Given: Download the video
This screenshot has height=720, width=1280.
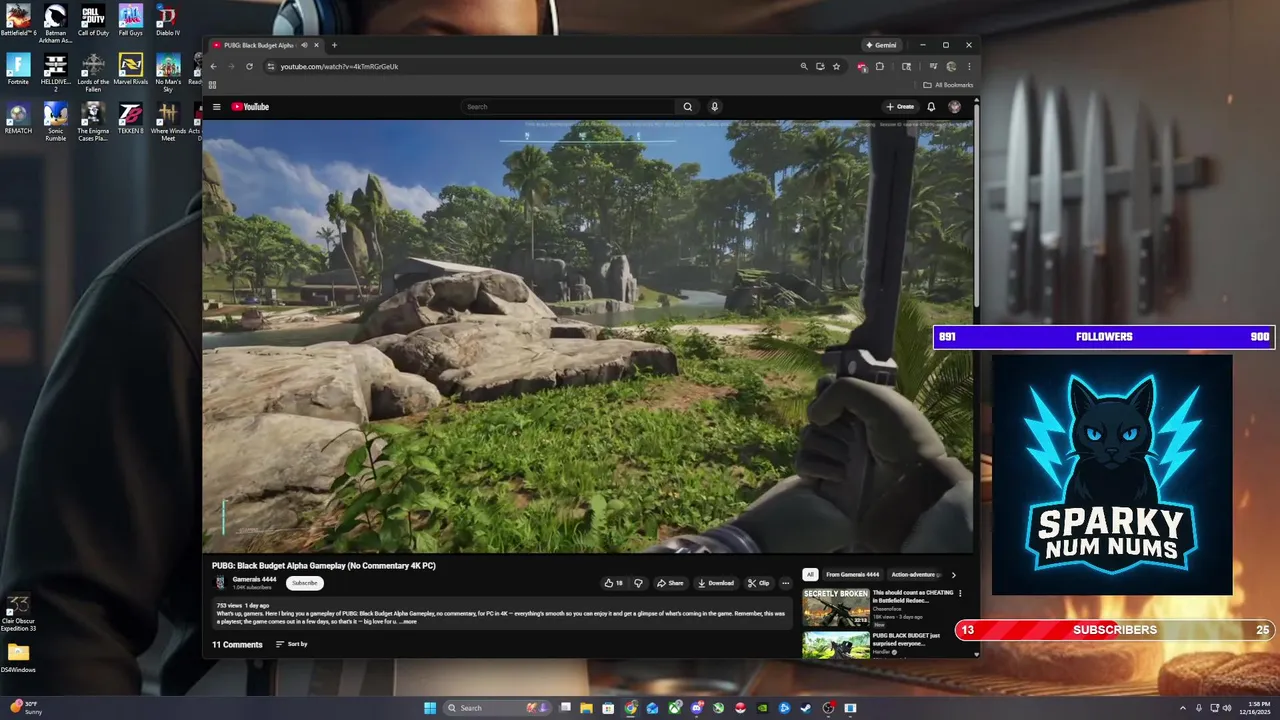Looking at the screenshot, I should coord(716,583).
